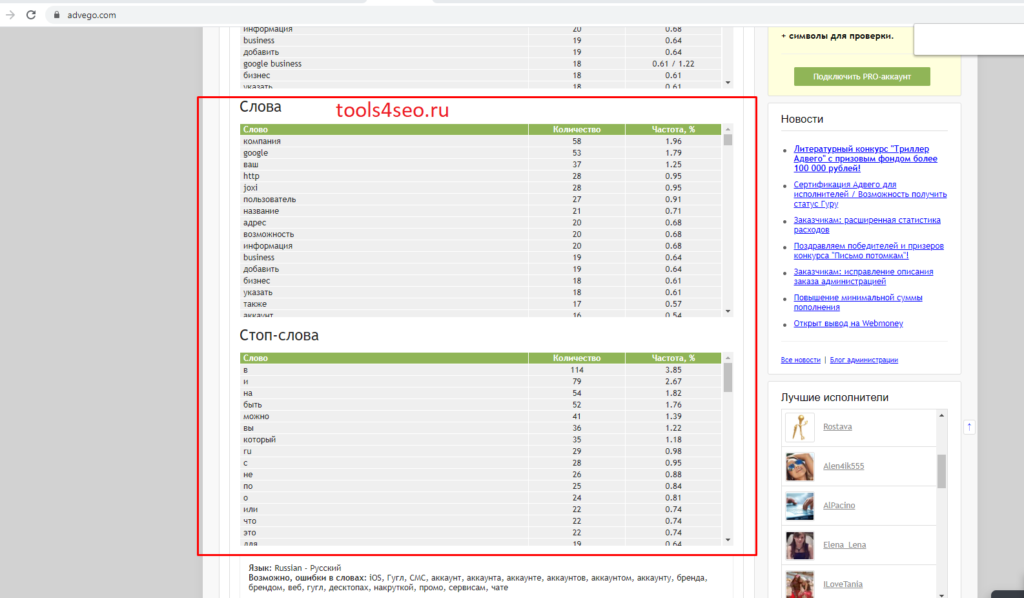Click the 'Стоп-слова' section heading
1024x598 pixels.
pyautogui.click(x=279, y=335)
